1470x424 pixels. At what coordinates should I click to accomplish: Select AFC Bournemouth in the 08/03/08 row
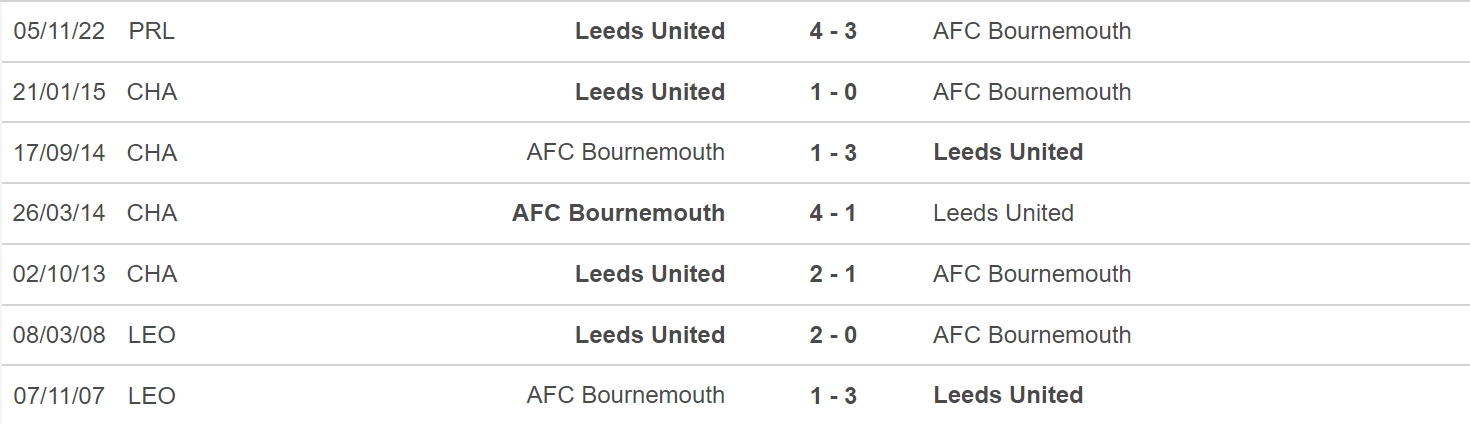[1032, 335]
